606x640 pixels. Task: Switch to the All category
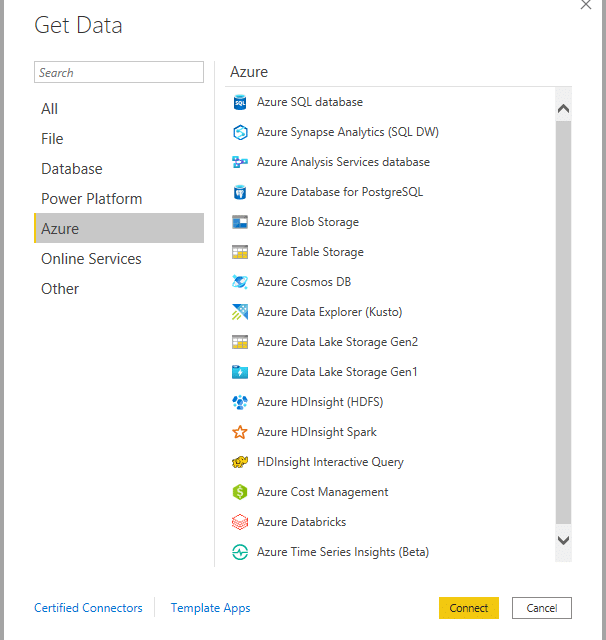pos(50,109)
